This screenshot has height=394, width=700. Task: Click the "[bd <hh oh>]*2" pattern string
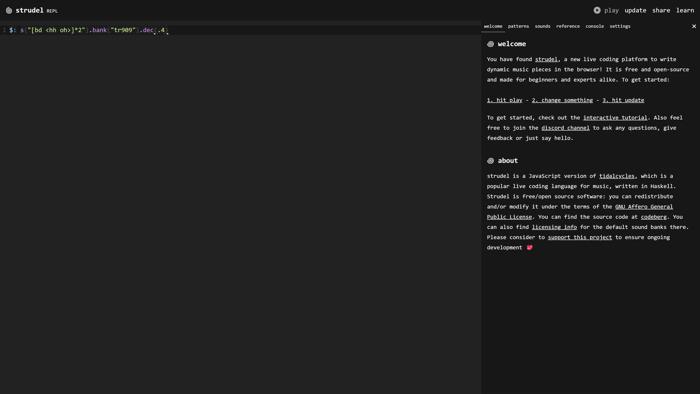tap(56, 30)
